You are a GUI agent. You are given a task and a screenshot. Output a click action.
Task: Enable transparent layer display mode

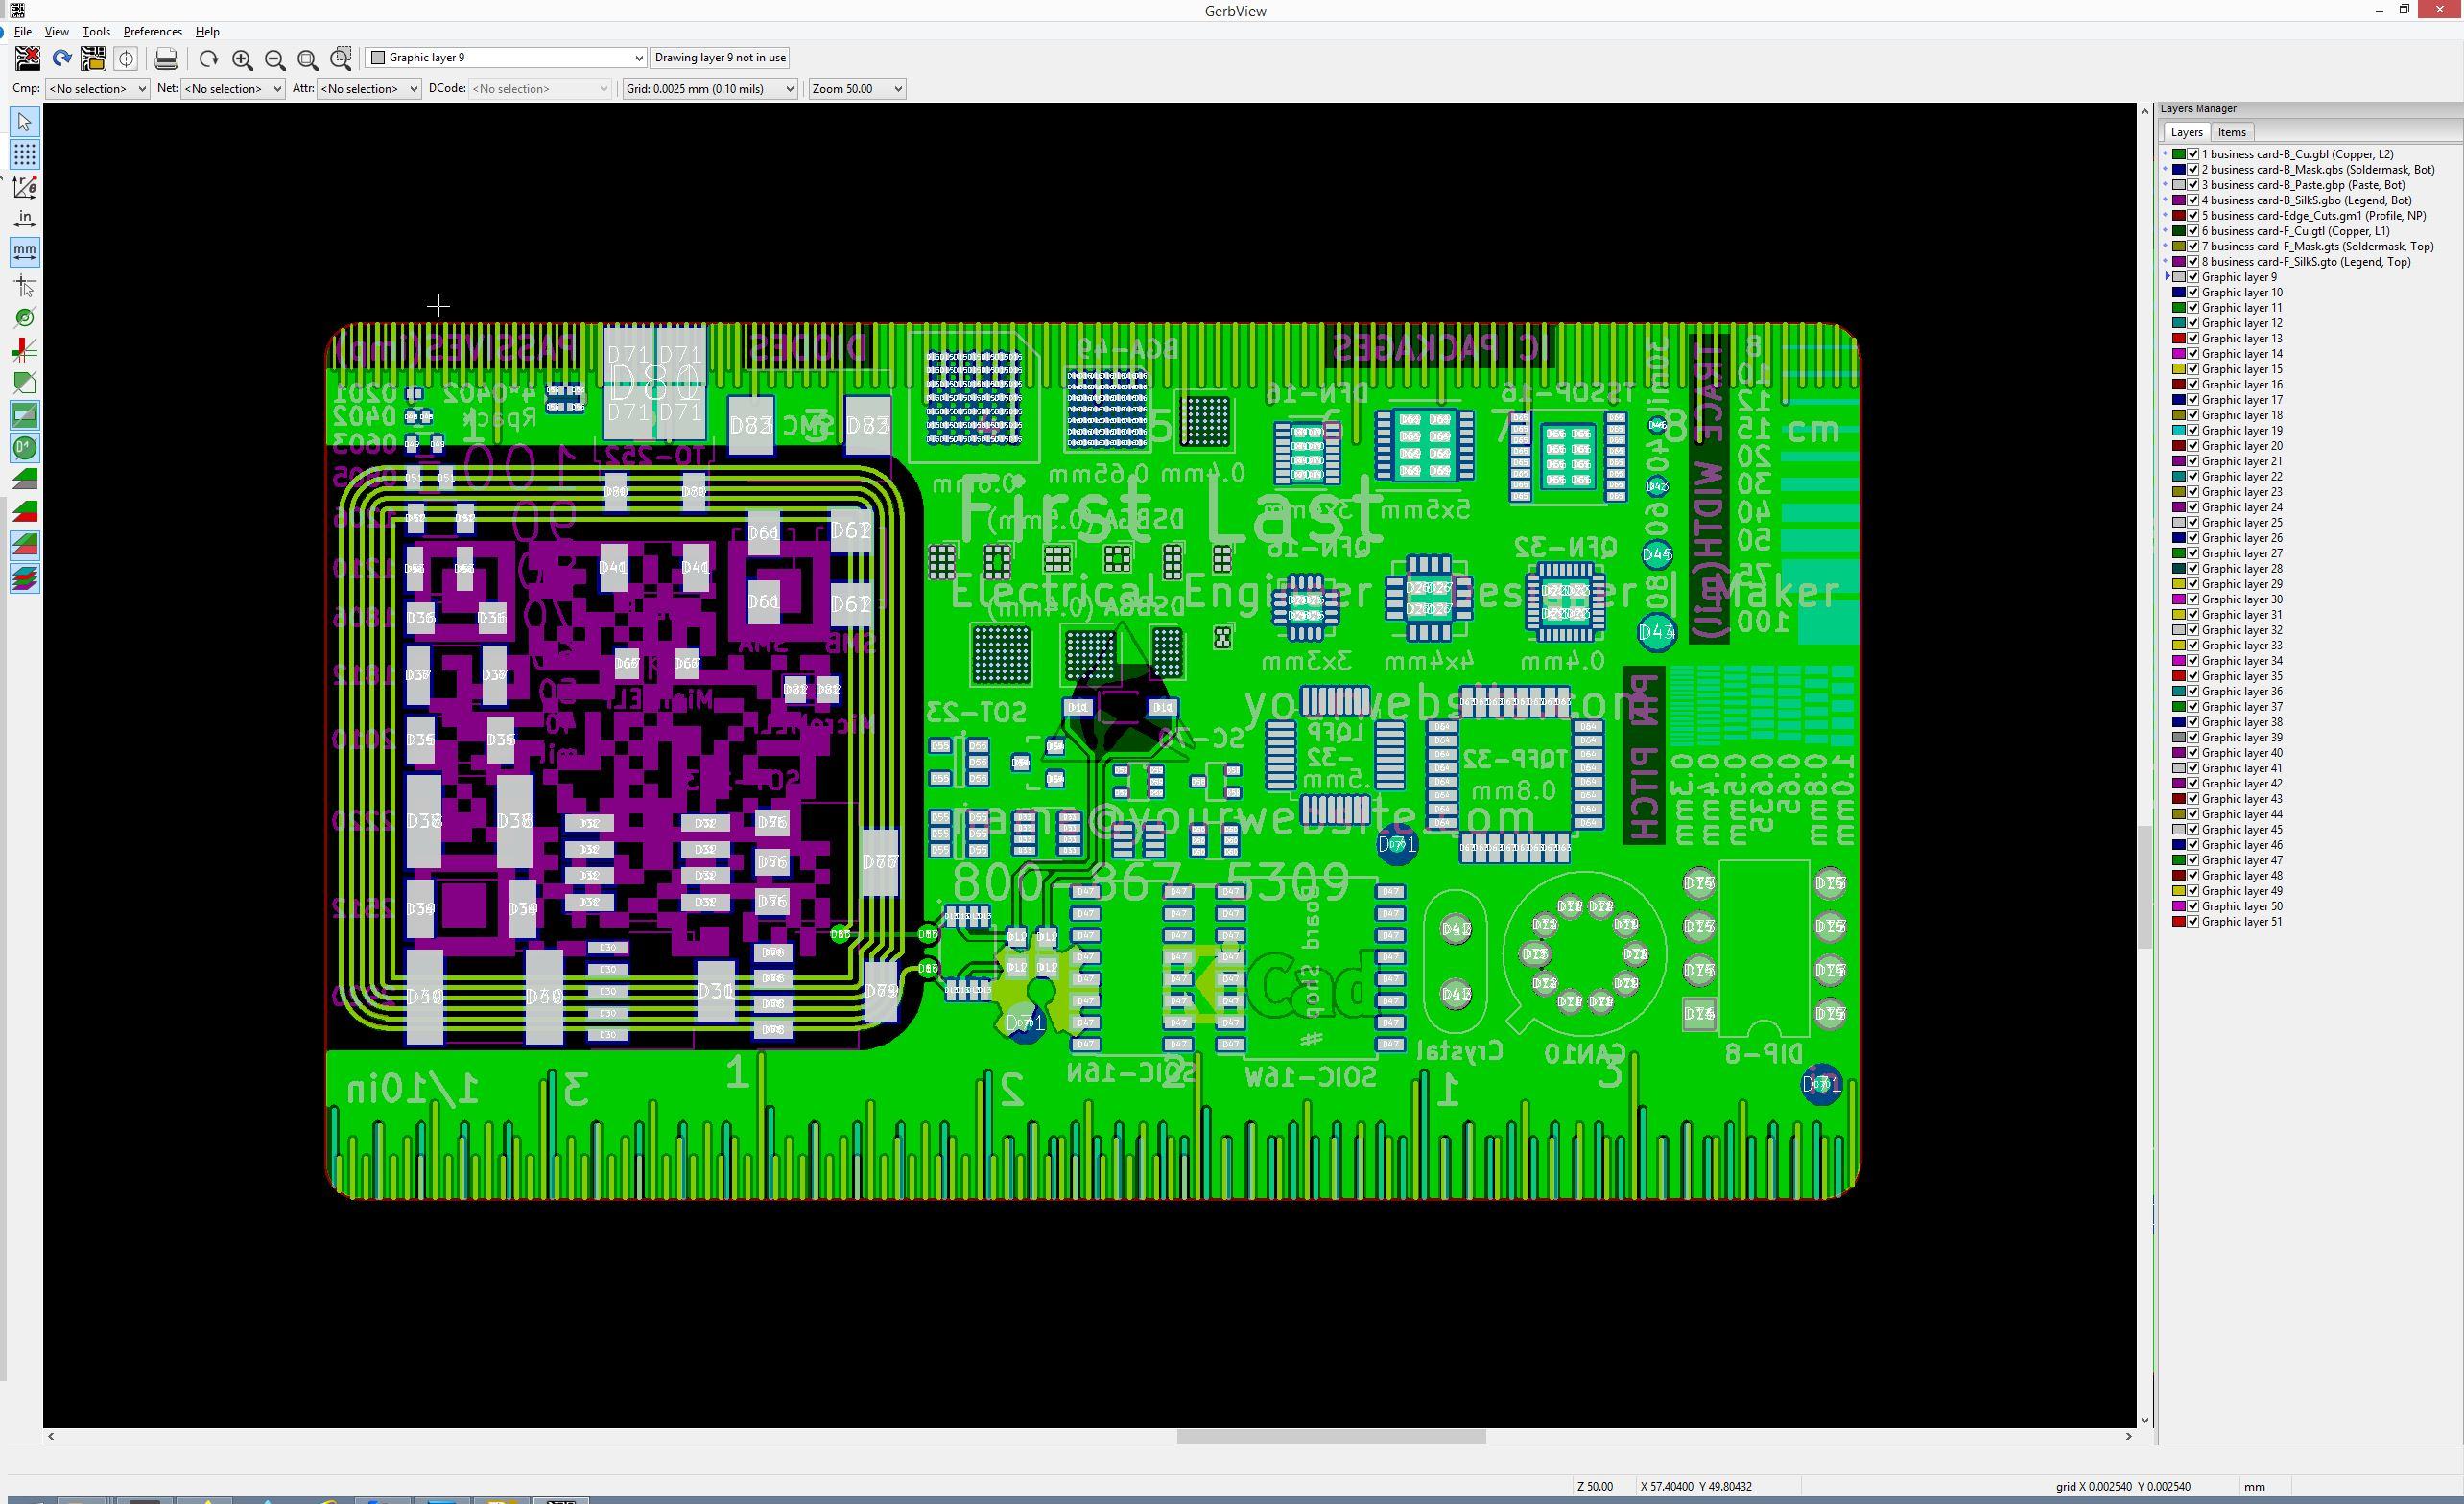(x=25, y=544)
